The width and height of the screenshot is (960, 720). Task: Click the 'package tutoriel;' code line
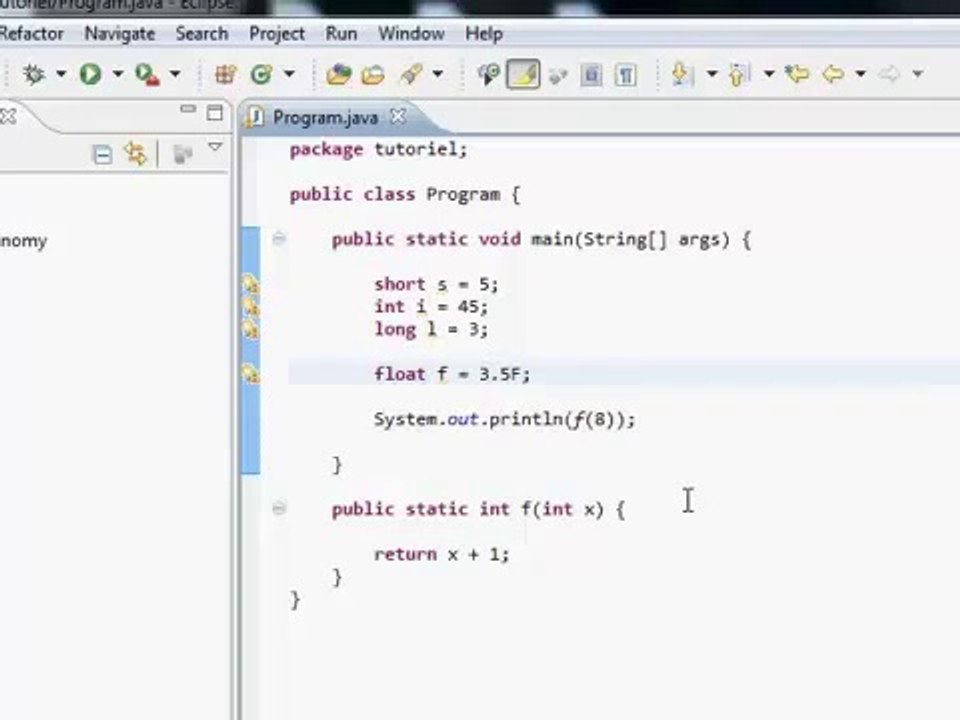[x=378, y=149]
